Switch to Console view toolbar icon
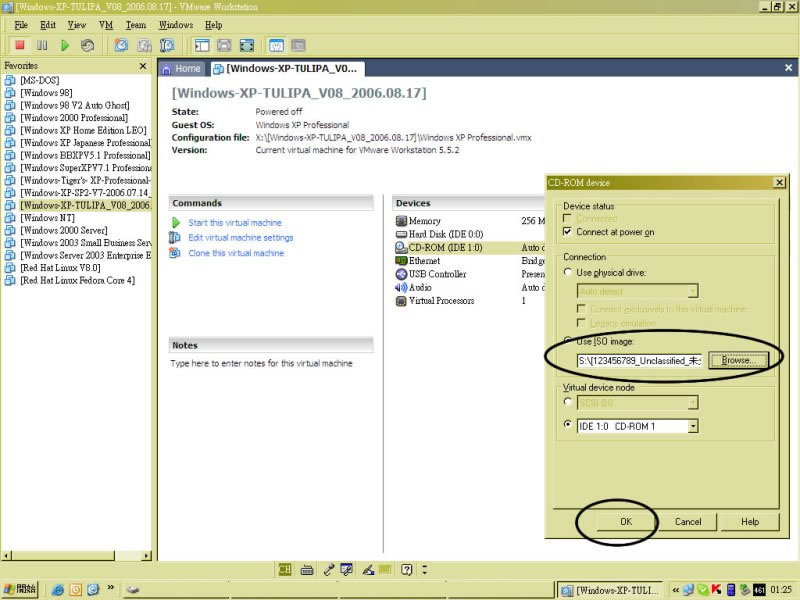800x600 pixels. 298,45
